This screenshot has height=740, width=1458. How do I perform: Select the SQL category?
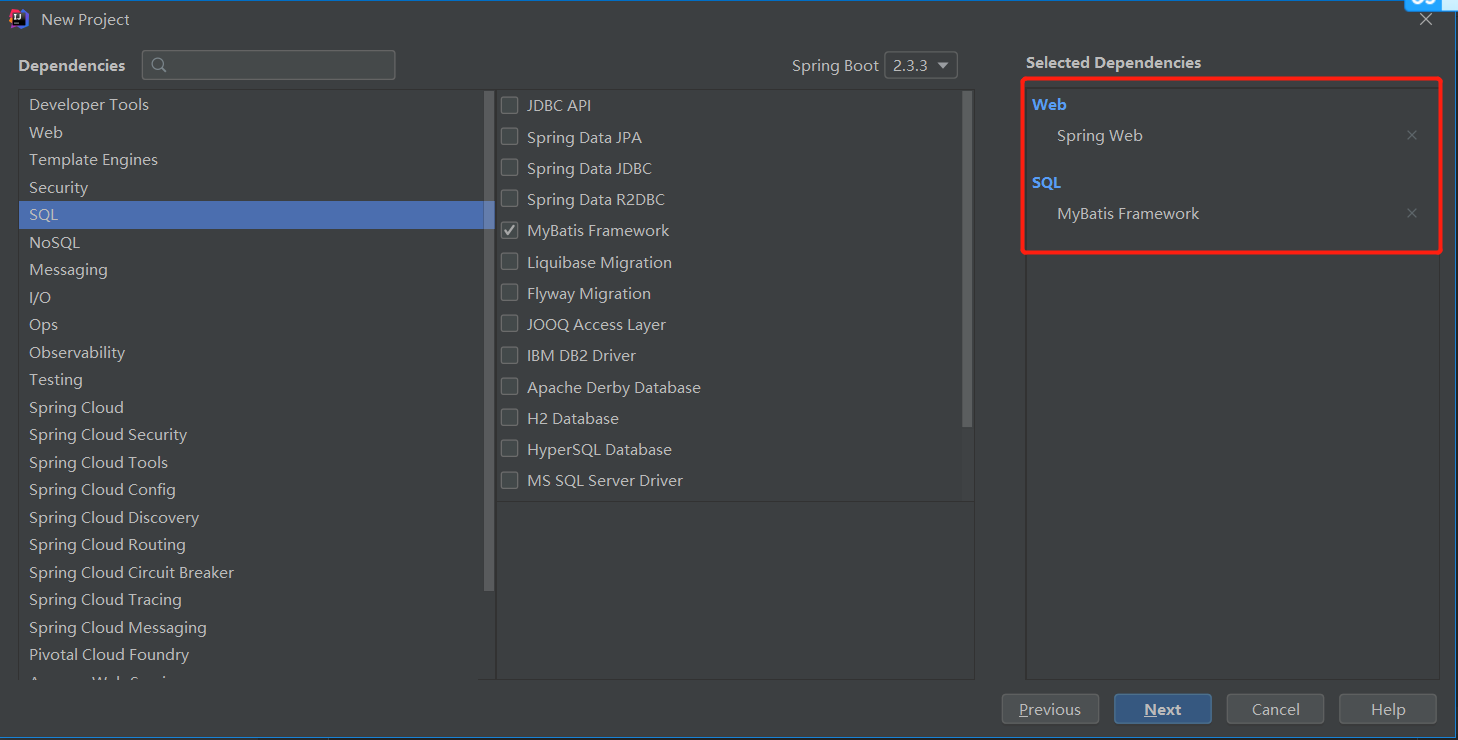(x=251, y=215)
